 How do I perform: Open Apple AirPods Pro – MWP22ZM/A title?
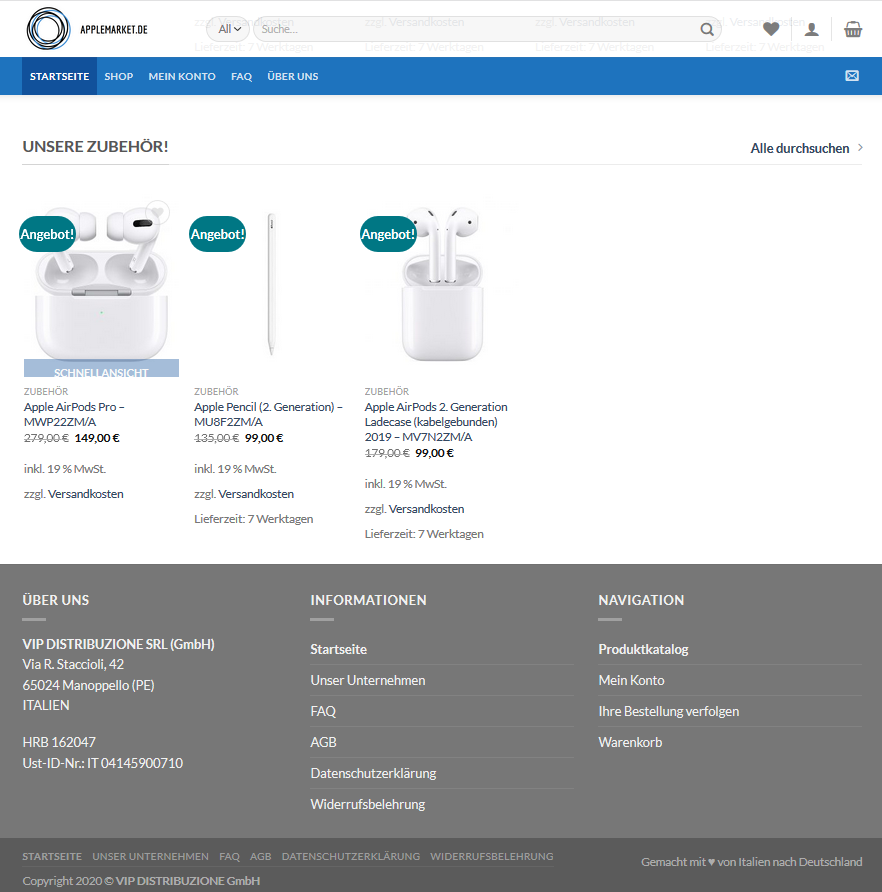coord(74,414)
